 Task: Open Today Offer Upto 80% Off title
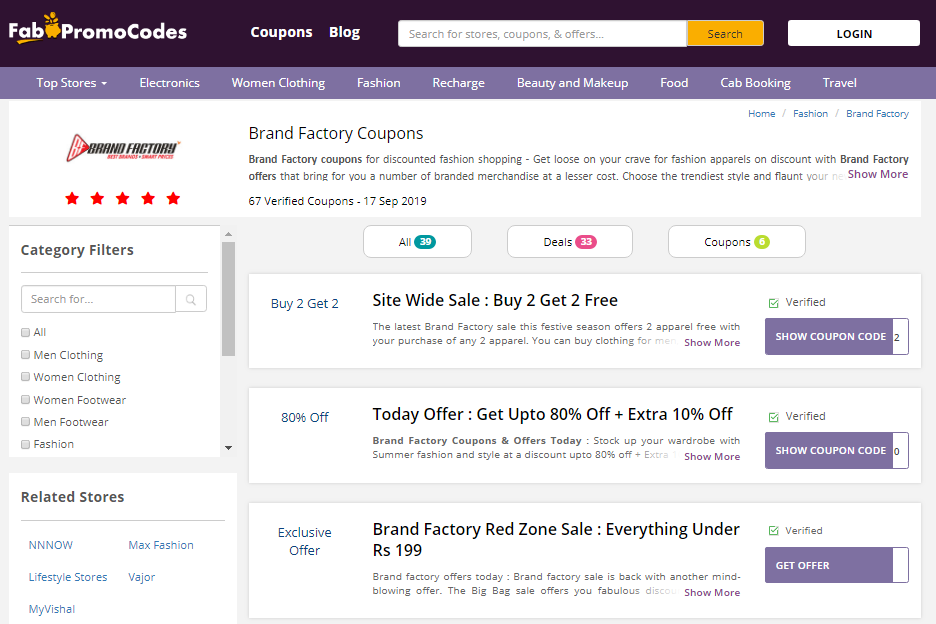click(x=552, y=414)
